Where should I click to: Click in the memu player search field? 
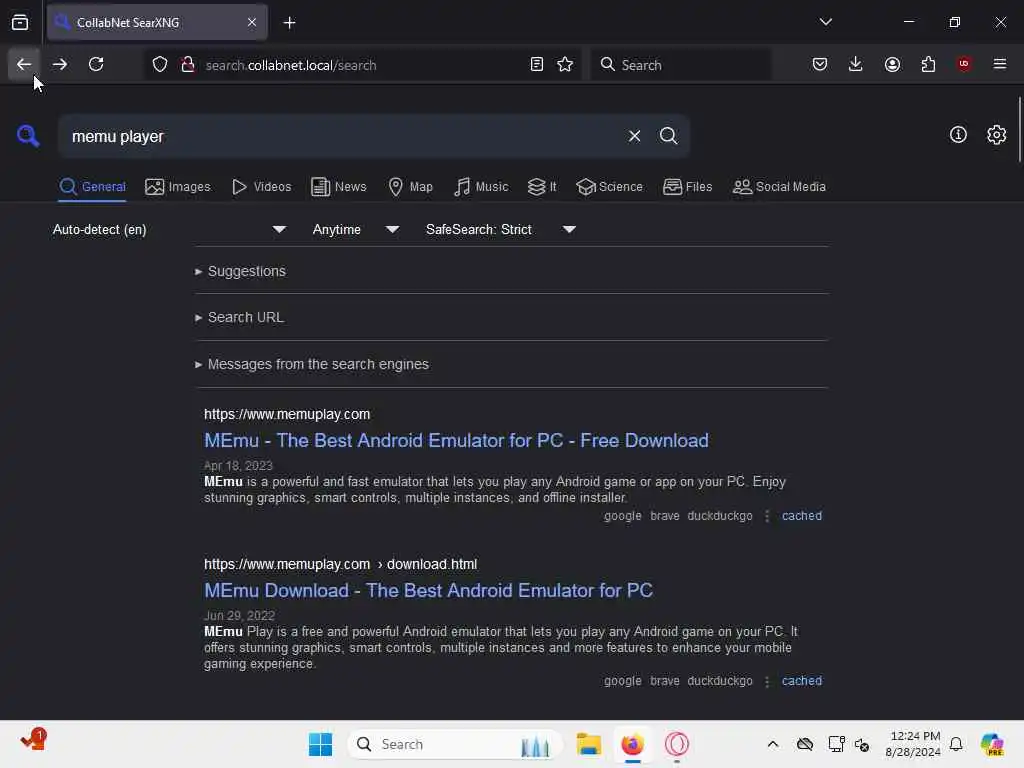pyautogui.click(x=340, y=136)
